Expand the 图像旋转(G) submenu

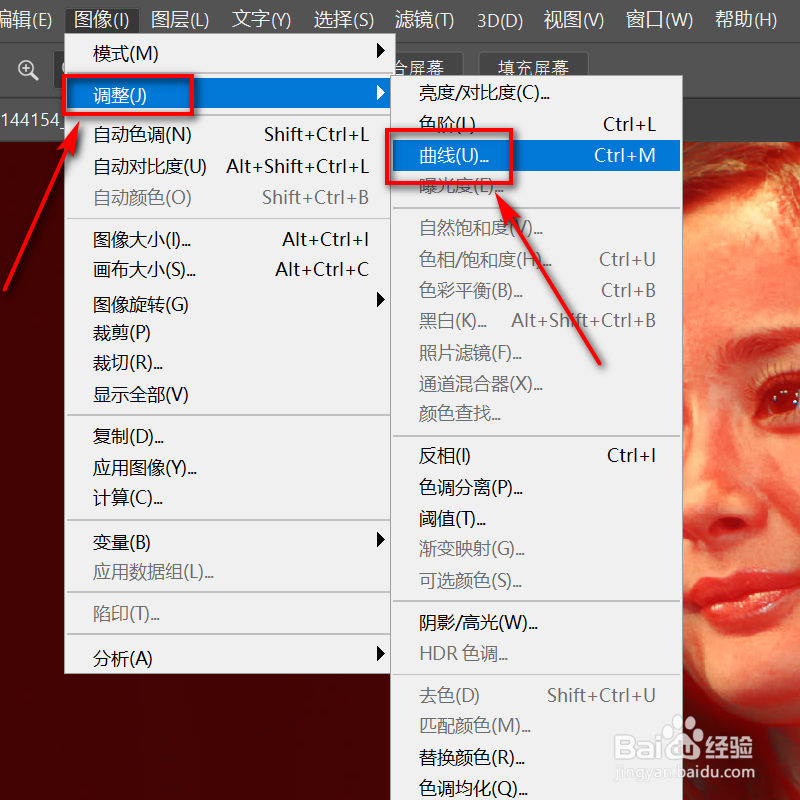tap(228, 305)
